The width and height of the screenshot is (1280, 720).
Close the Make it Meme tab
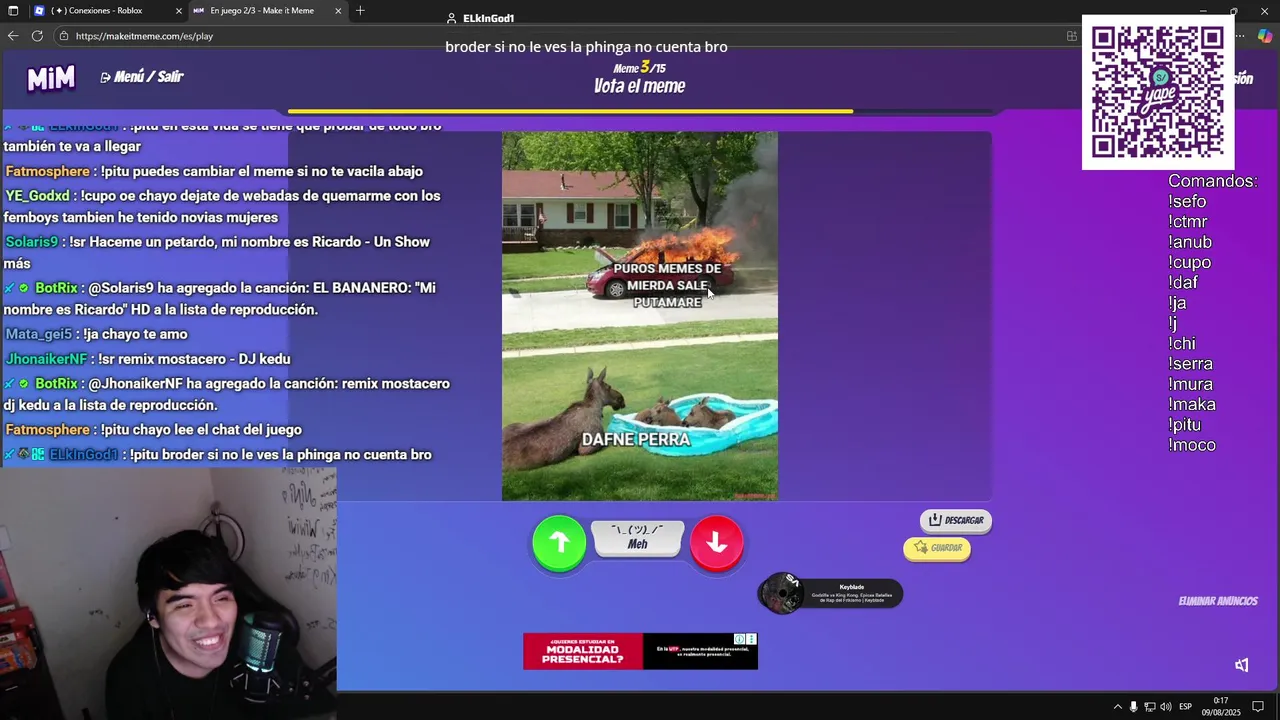(x=338, y=11)
